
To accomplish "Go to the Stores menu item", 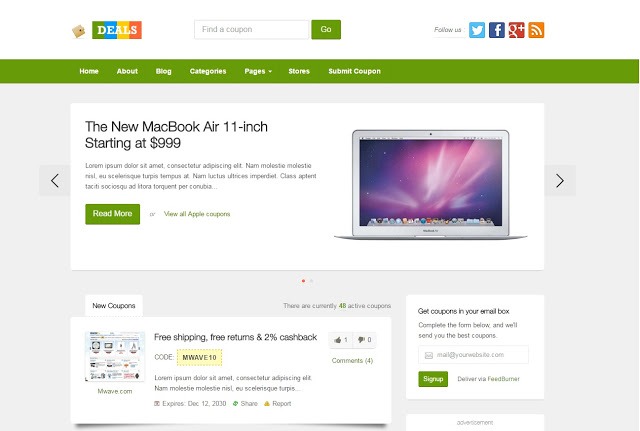I will 299,71.
